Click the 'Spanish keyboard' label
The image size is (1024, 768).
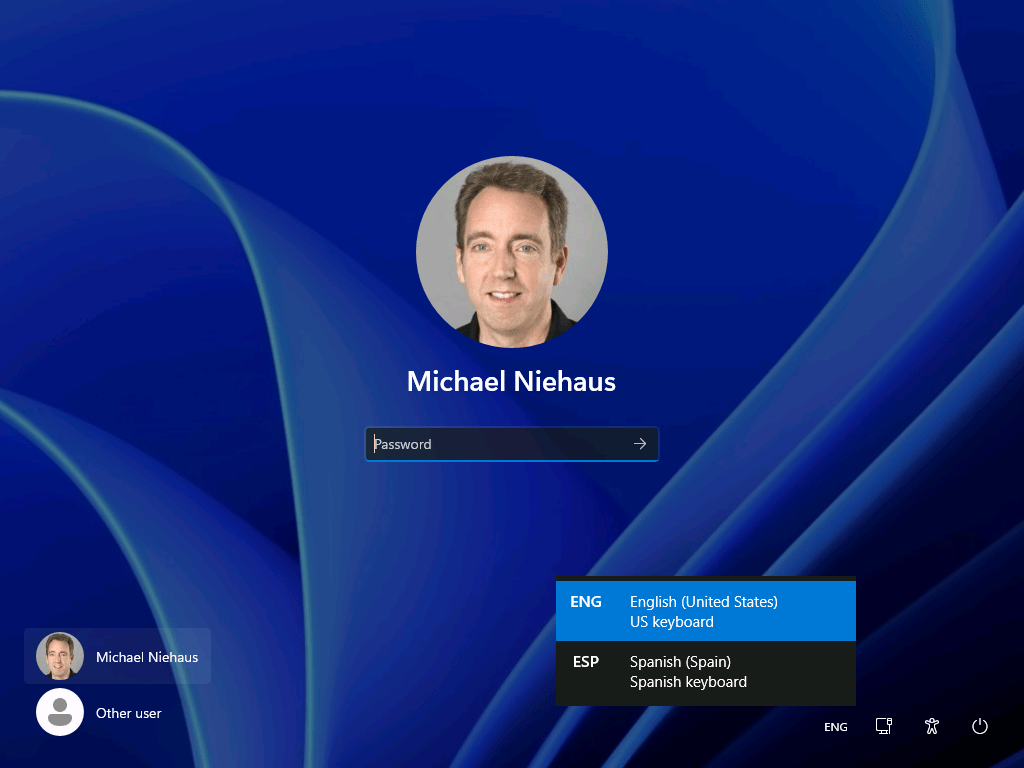click(x=688, y=682)
